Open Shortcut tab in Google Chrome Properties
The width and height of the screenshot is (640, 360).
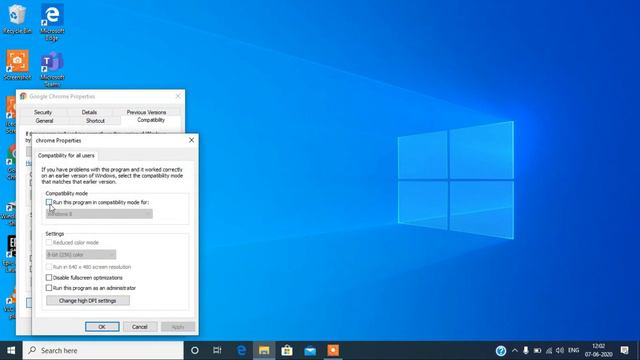[95, 121]
